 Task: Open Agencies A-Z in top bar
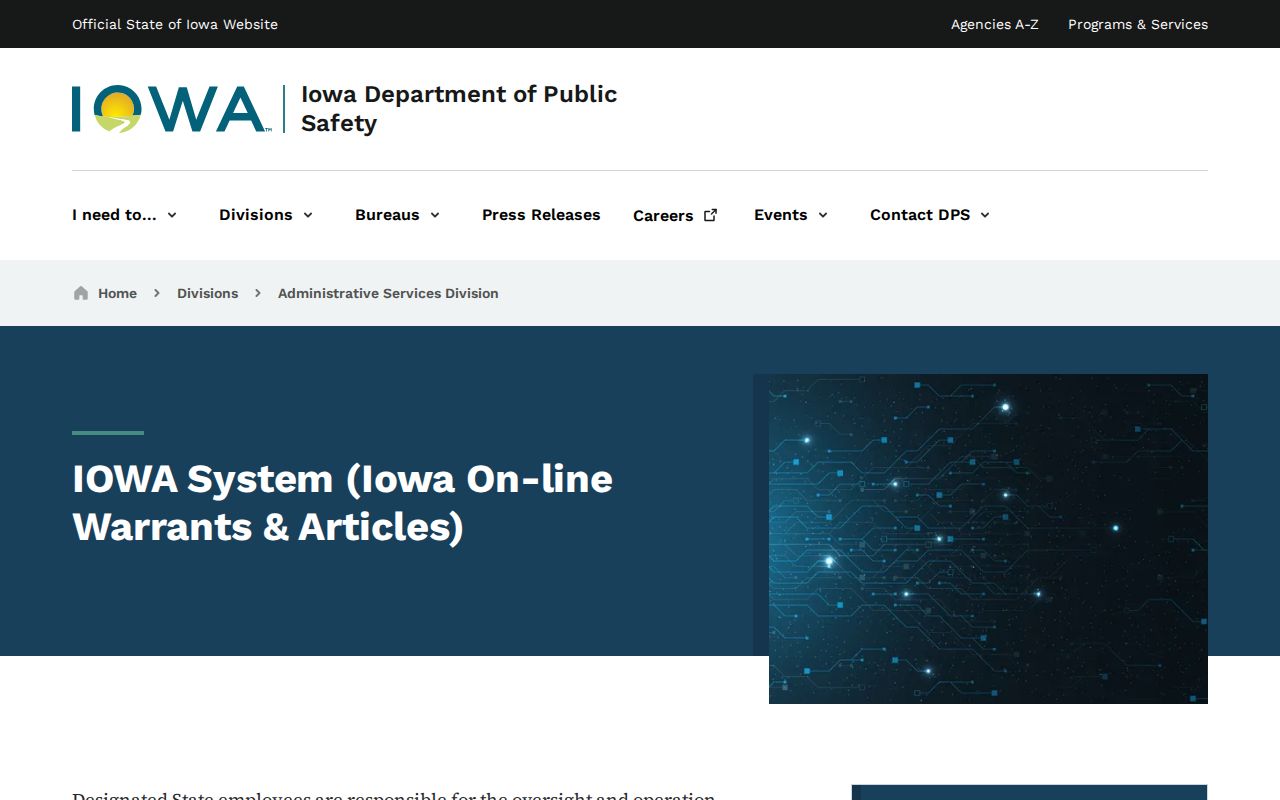[995, 24]
